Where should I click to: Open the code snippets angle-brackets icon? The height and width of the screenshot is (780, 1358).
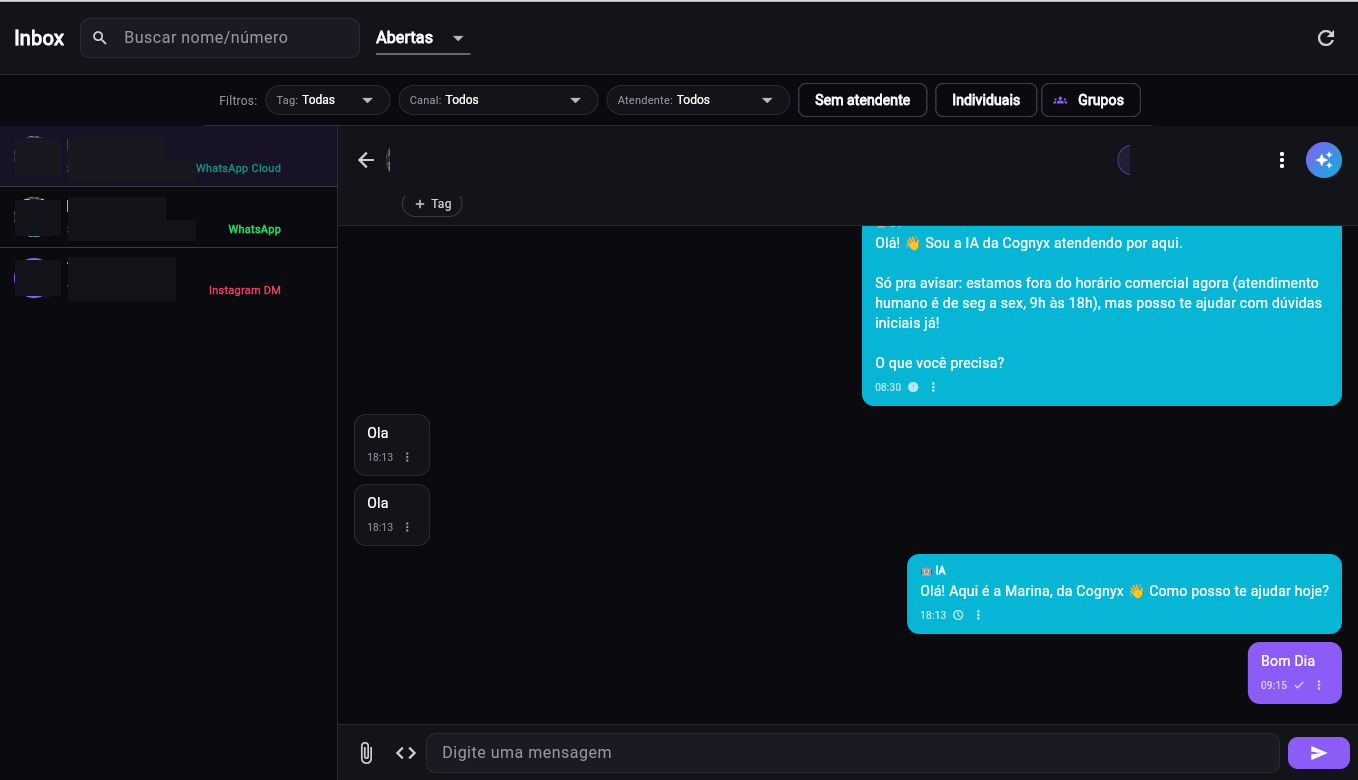pyautogui.click(x=406, y=753)
